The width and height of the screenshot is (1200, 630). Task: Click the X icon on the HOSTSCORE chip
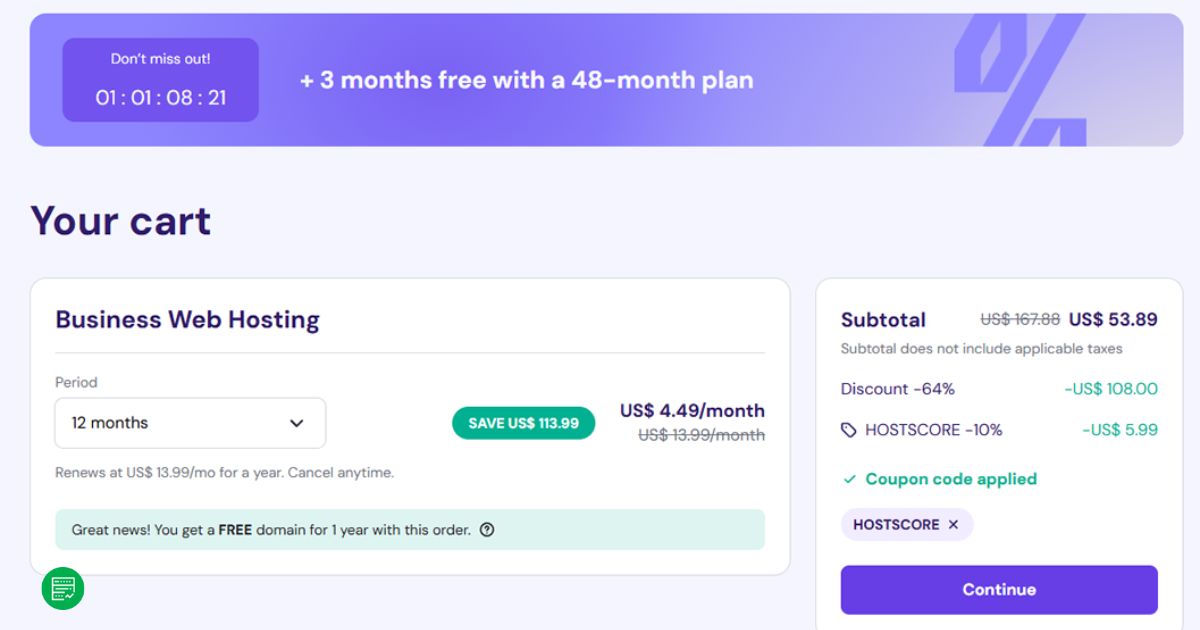953,524
